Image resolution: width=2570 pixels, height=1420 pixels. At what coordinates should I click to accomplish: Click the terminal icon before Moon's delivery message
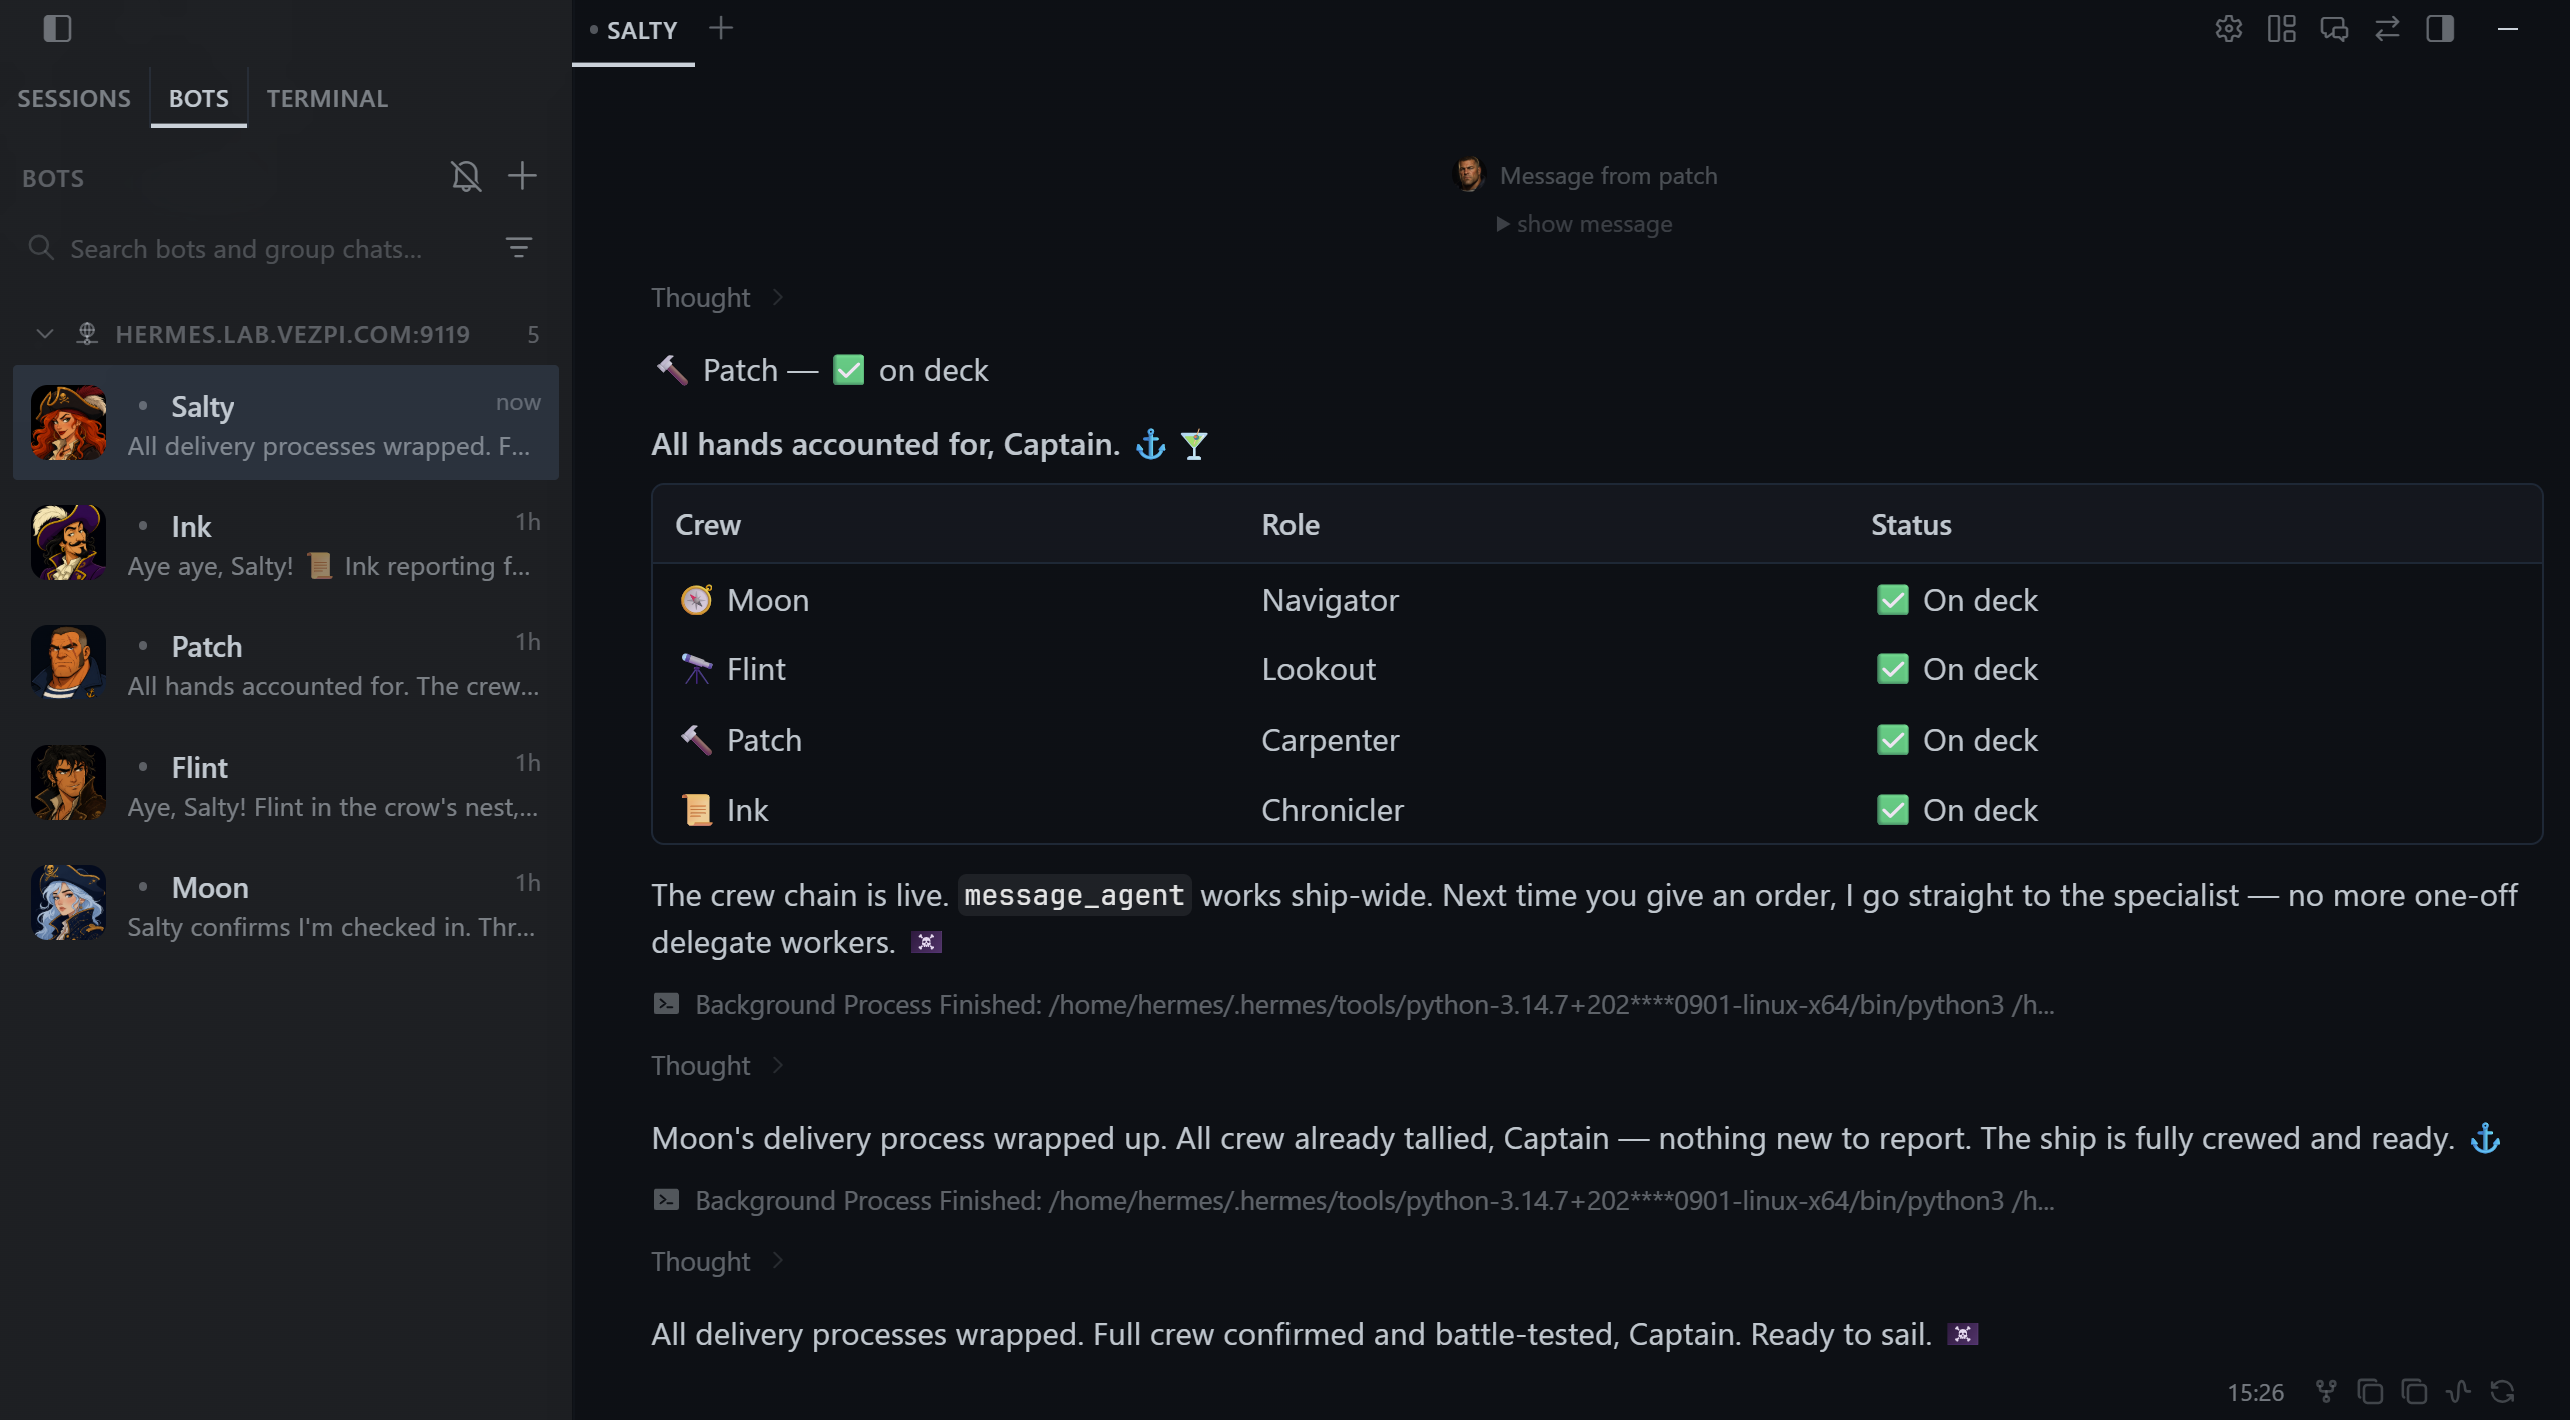tap(666, 1004)
